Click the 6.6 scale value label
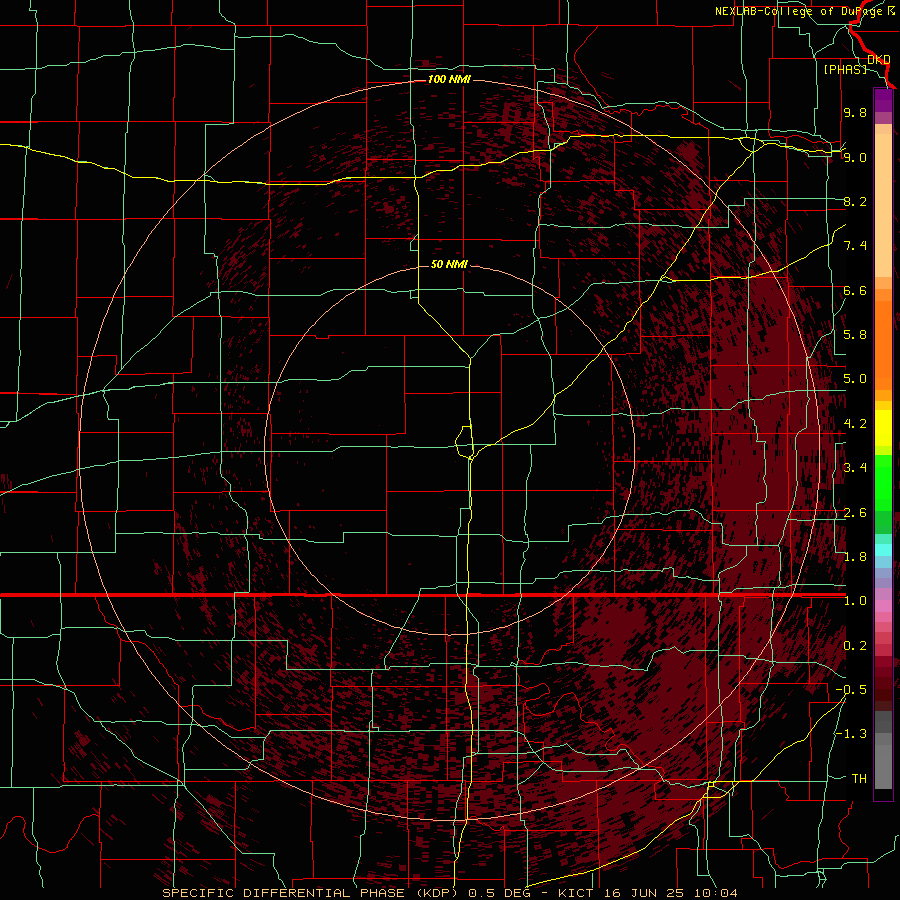The width and height of the screenshot is (900, 900). tap(855, 290)
